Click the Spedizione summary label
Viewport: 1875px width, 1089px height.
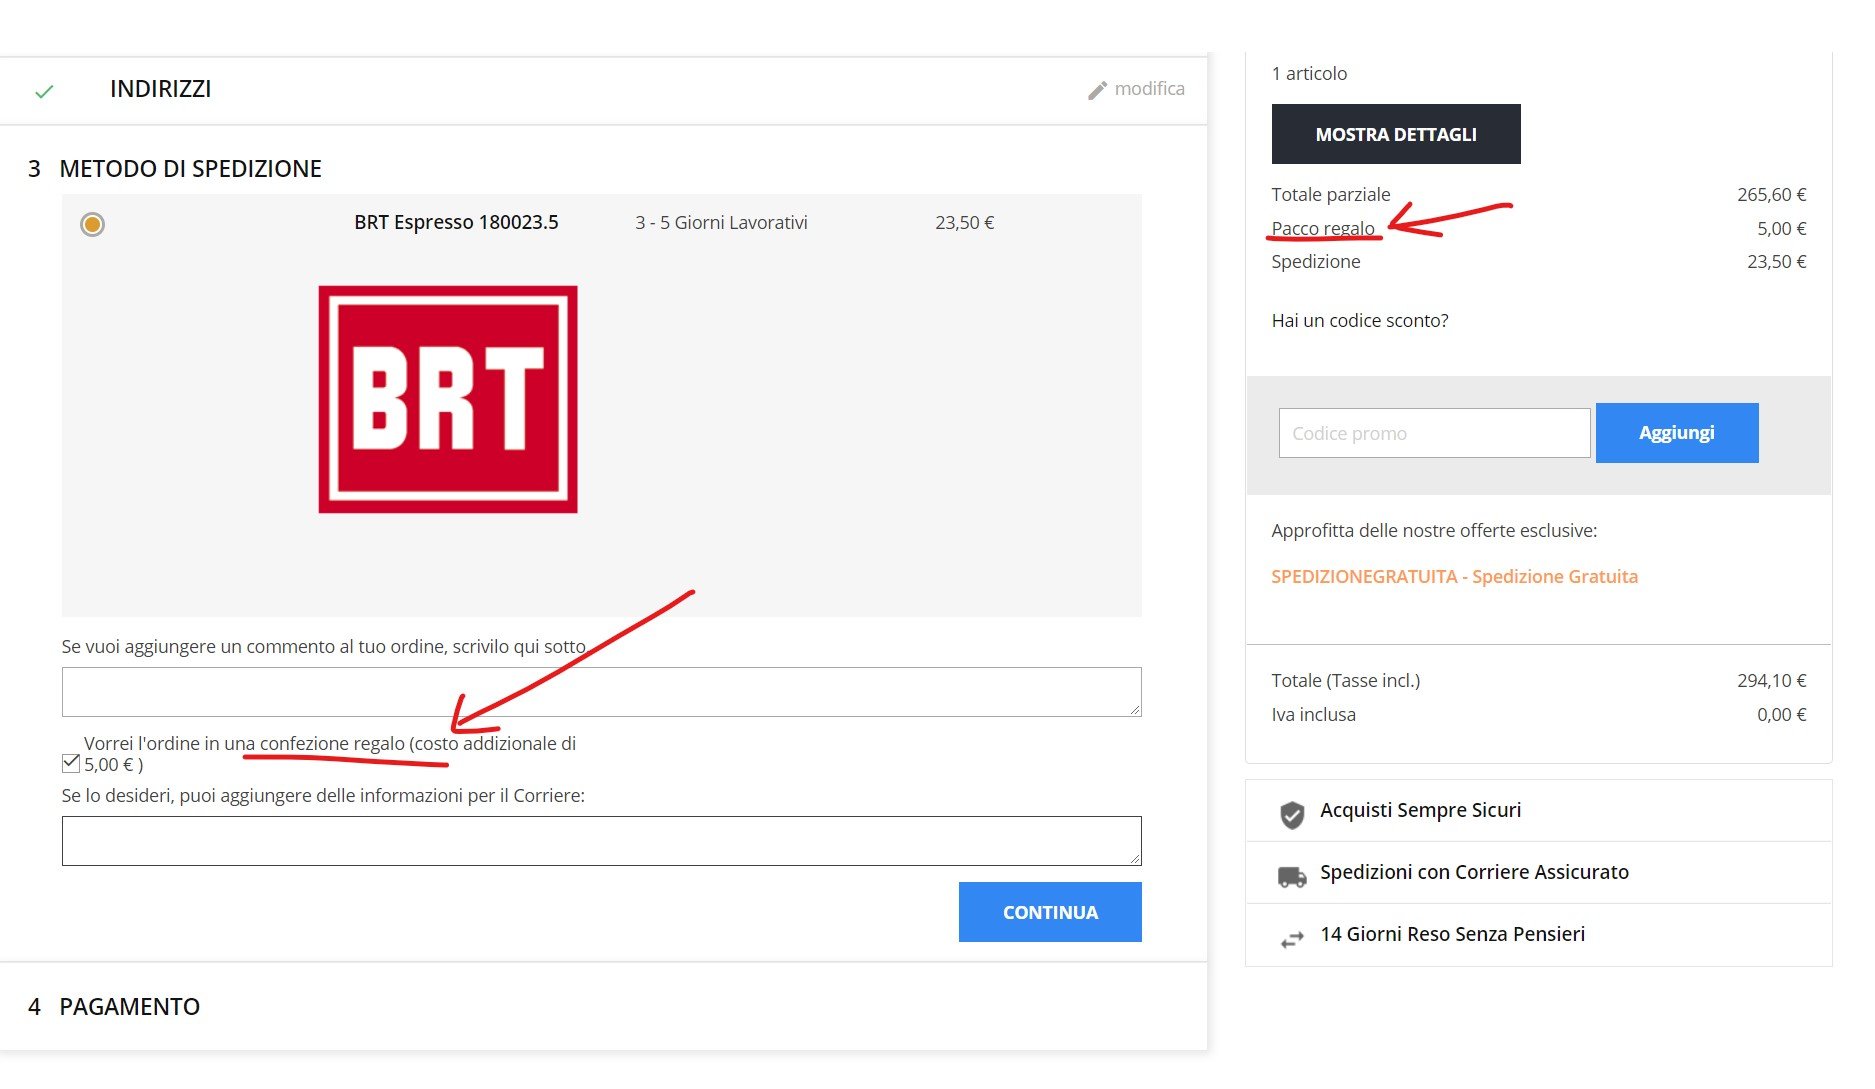point(1316,261)
